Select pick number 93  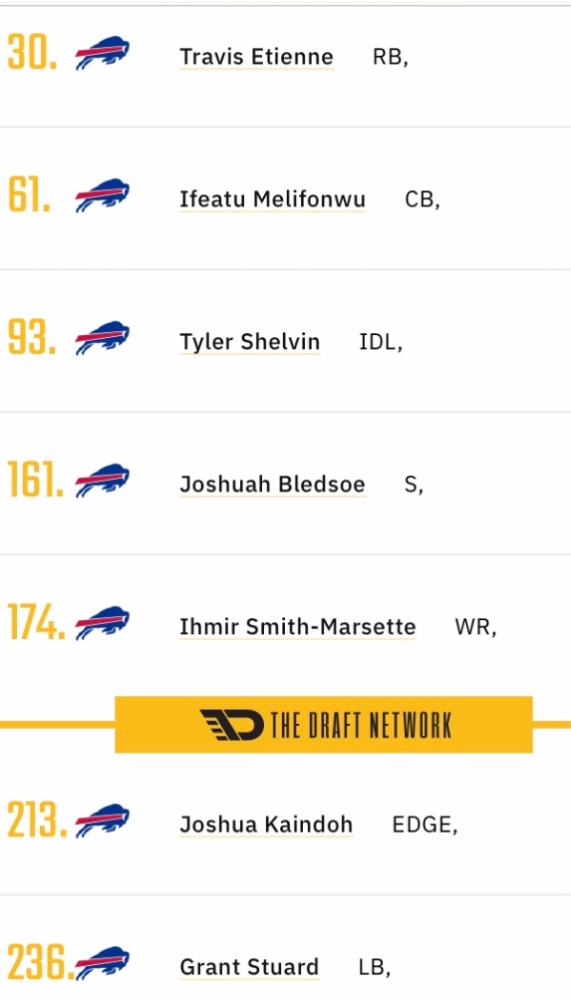click(31, 337)
